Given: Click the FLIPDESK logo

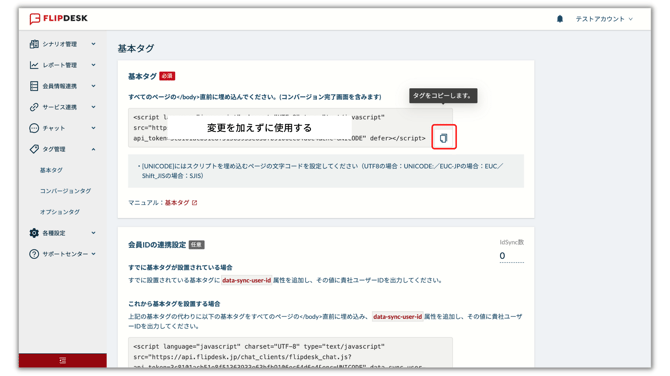Looking at the screenshot, I should (58, 18).
